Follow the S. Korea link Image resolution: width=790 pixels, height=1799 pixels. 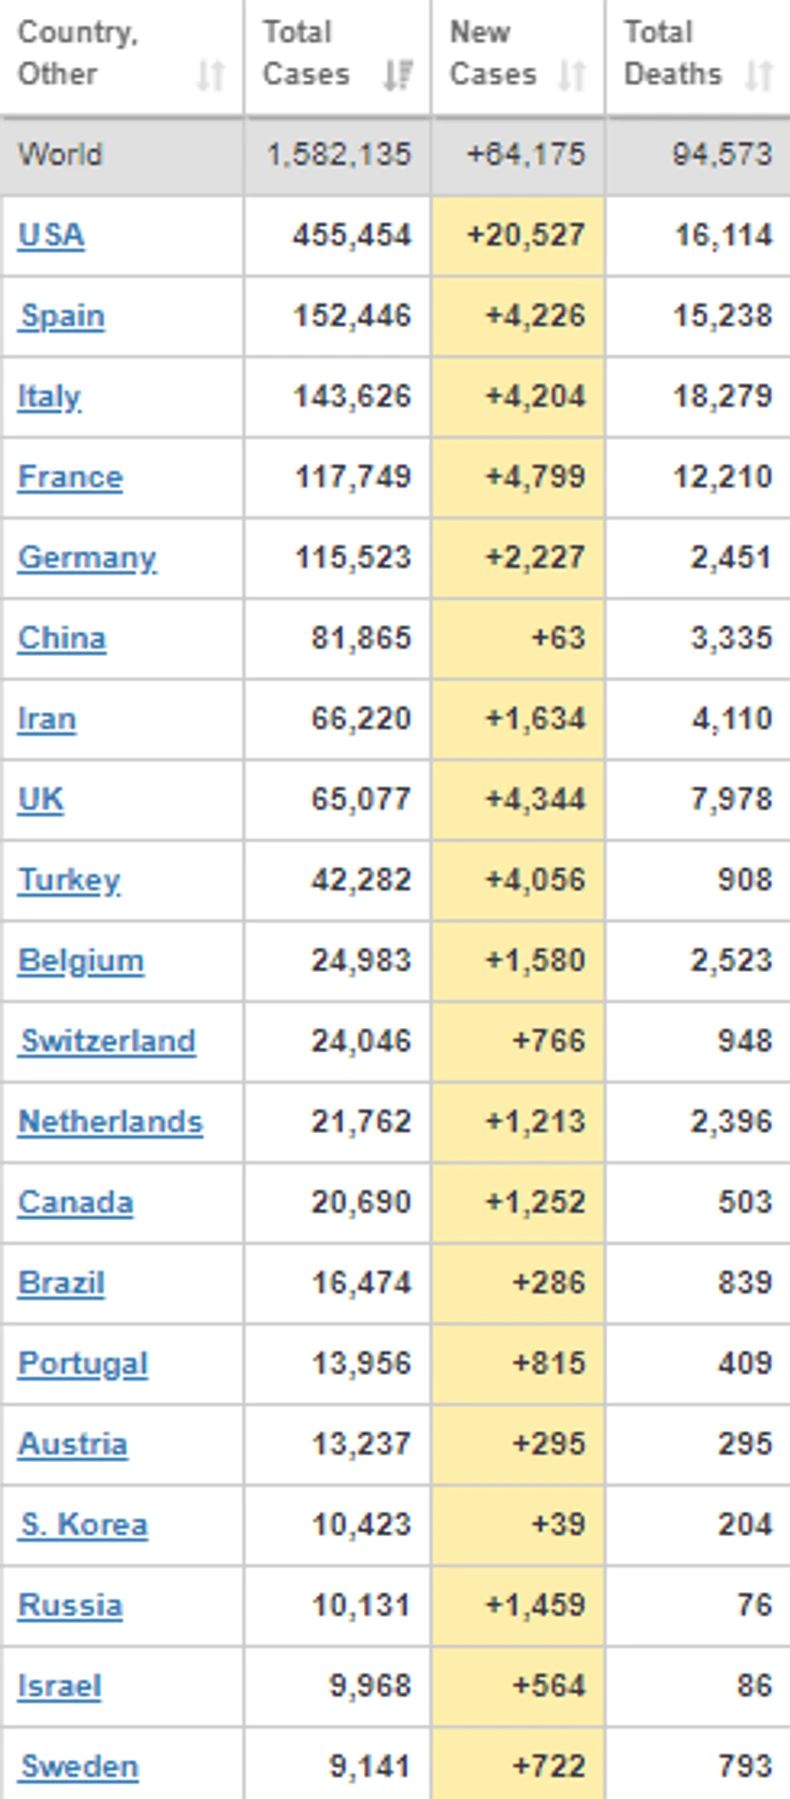(84, 1525)
